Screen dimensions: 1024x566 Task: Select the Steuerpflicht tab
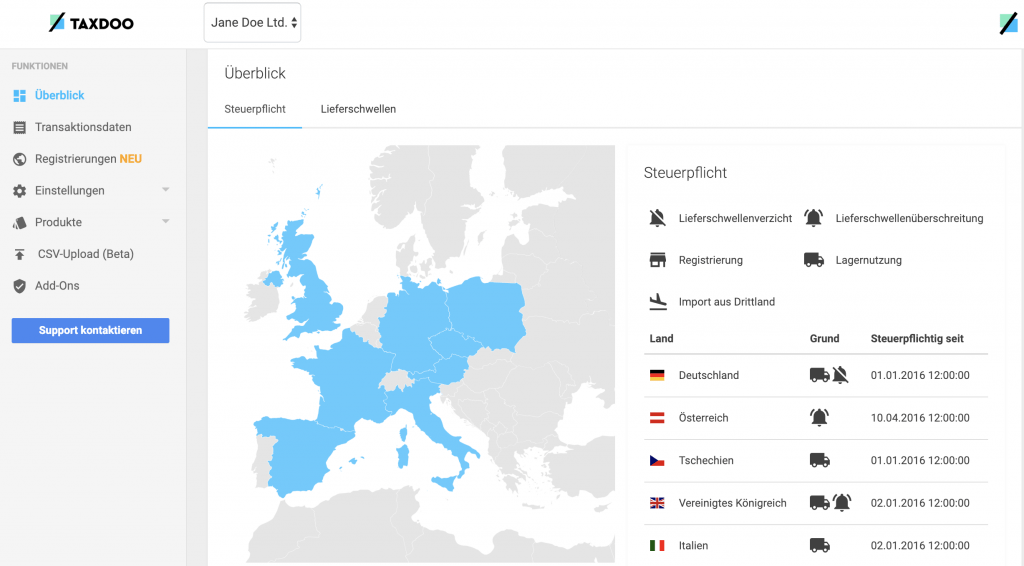255,109
